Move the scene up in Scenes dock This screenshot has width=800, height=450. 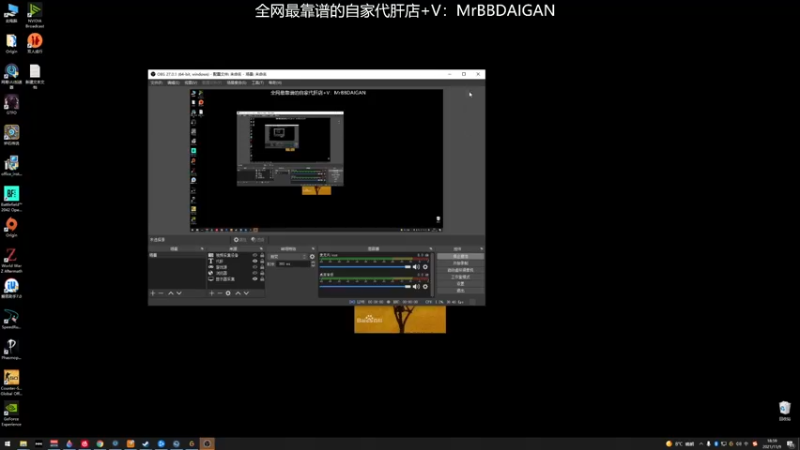pos(171,293)
